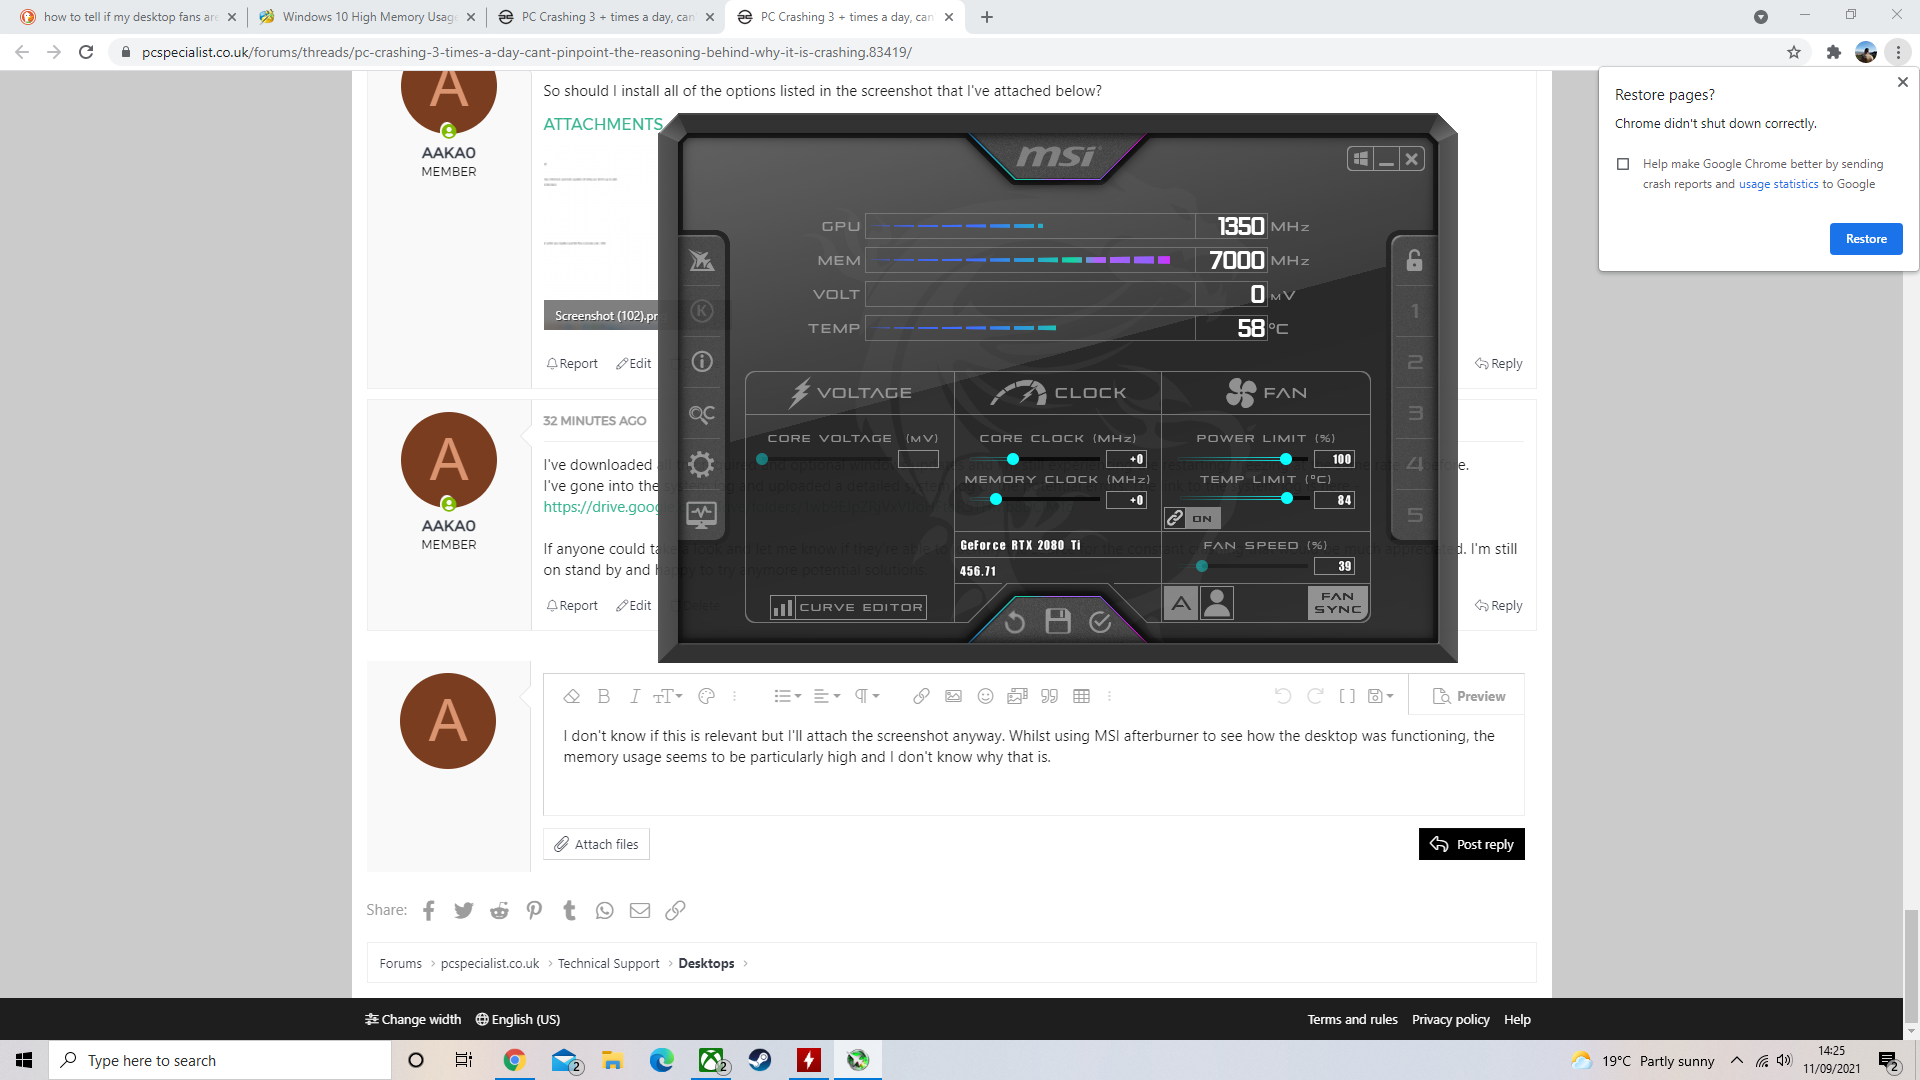Open the text color palette
1920x1080 pixels.
(706, 696)
